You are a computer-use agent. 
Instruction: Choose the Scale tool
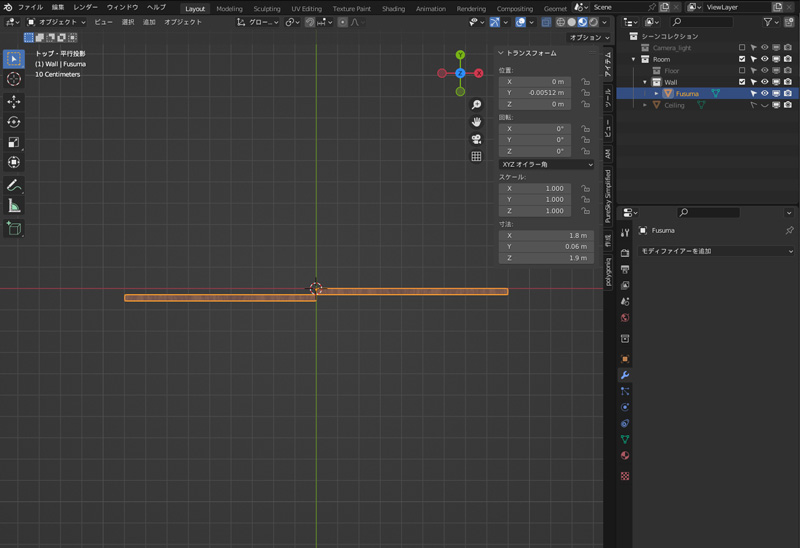(14, 142)
